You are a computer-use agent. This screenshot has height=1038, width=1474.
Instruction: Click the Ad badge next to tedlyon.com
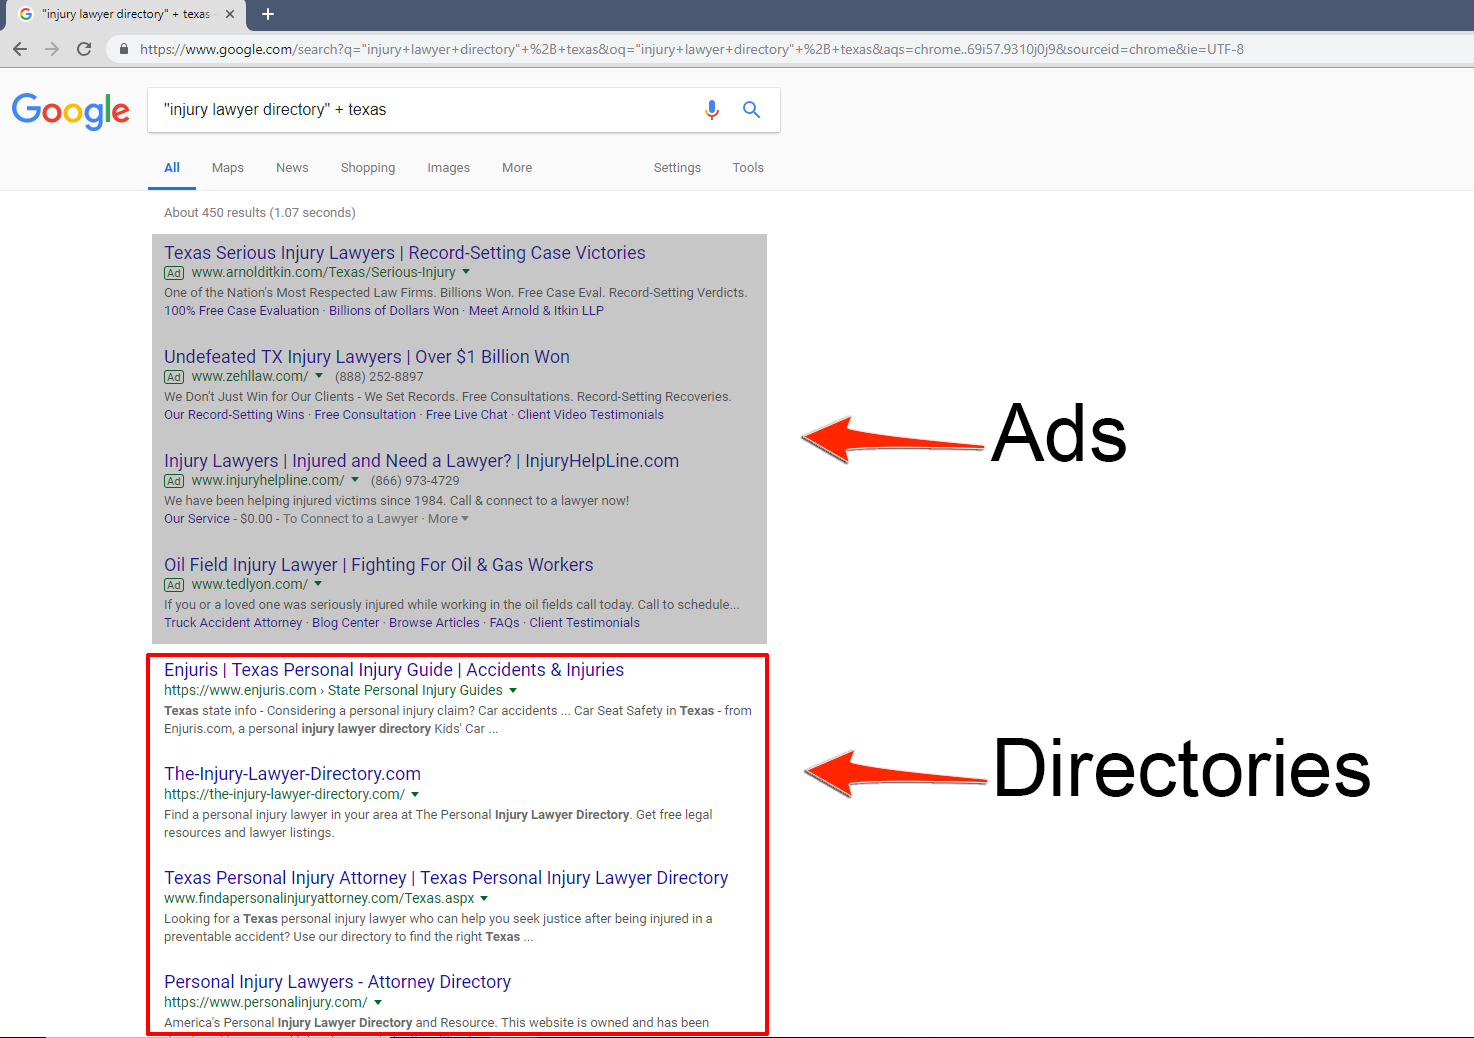pyautogui.click(x=173, y=584)
